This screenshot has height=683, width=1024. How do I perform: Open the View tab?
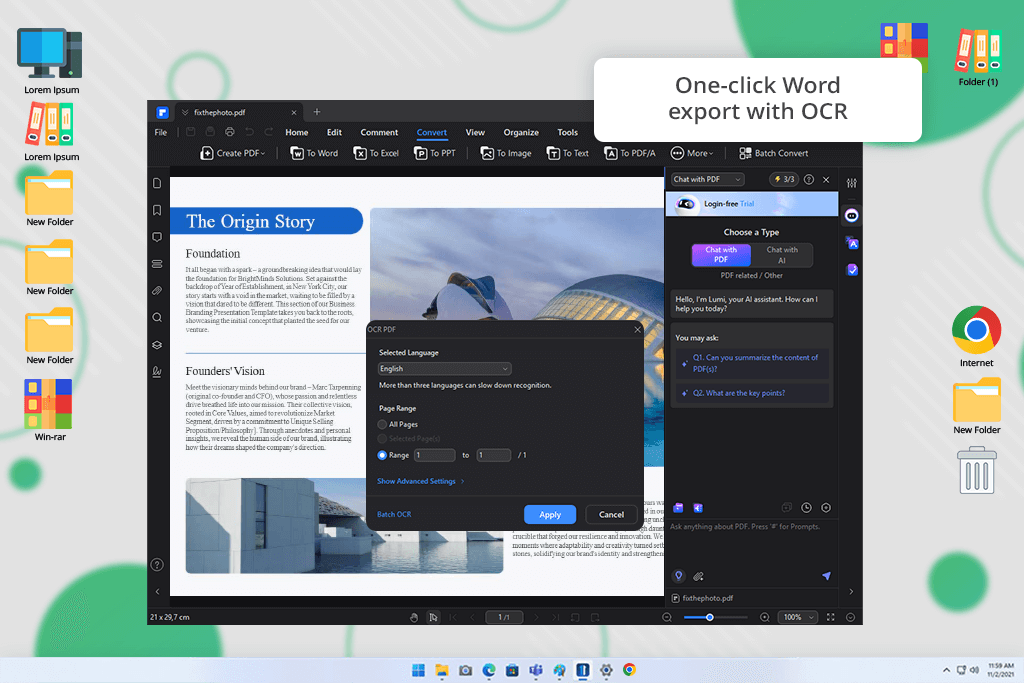click(475, 133)
